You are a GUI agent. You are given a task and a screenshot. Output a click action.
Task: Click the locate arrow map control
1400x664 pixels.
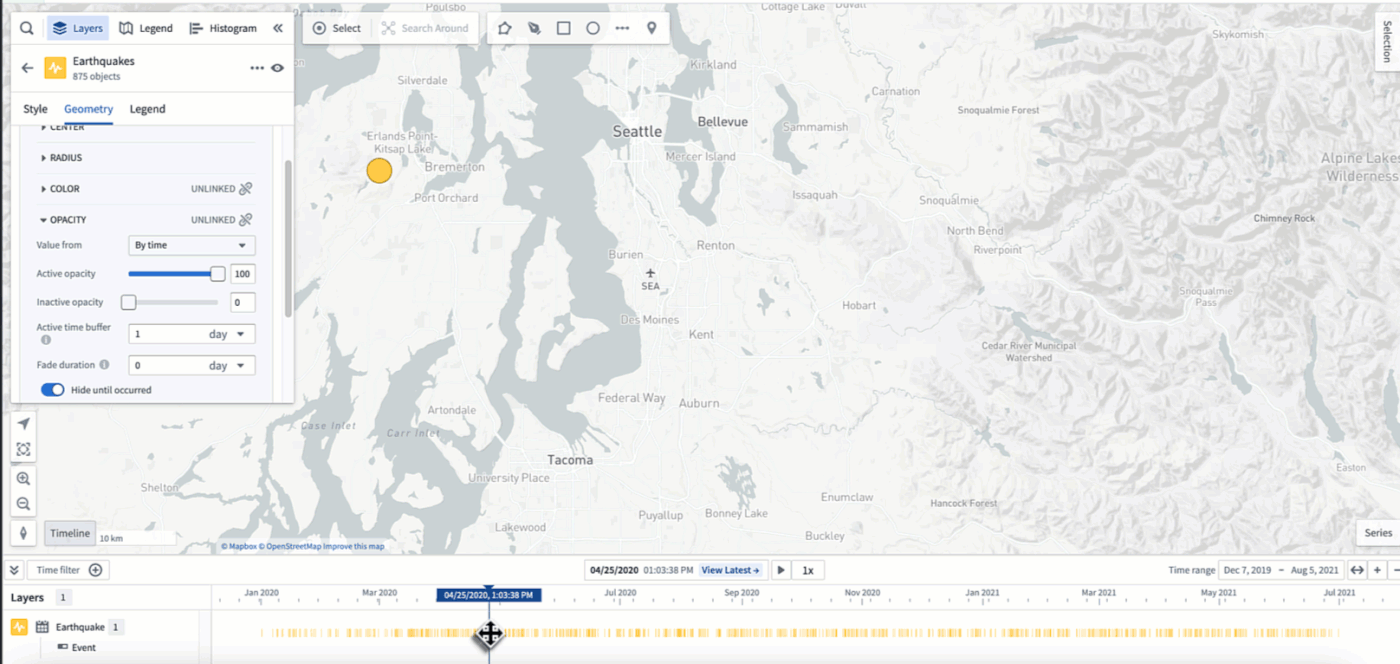tap(23, 424)
